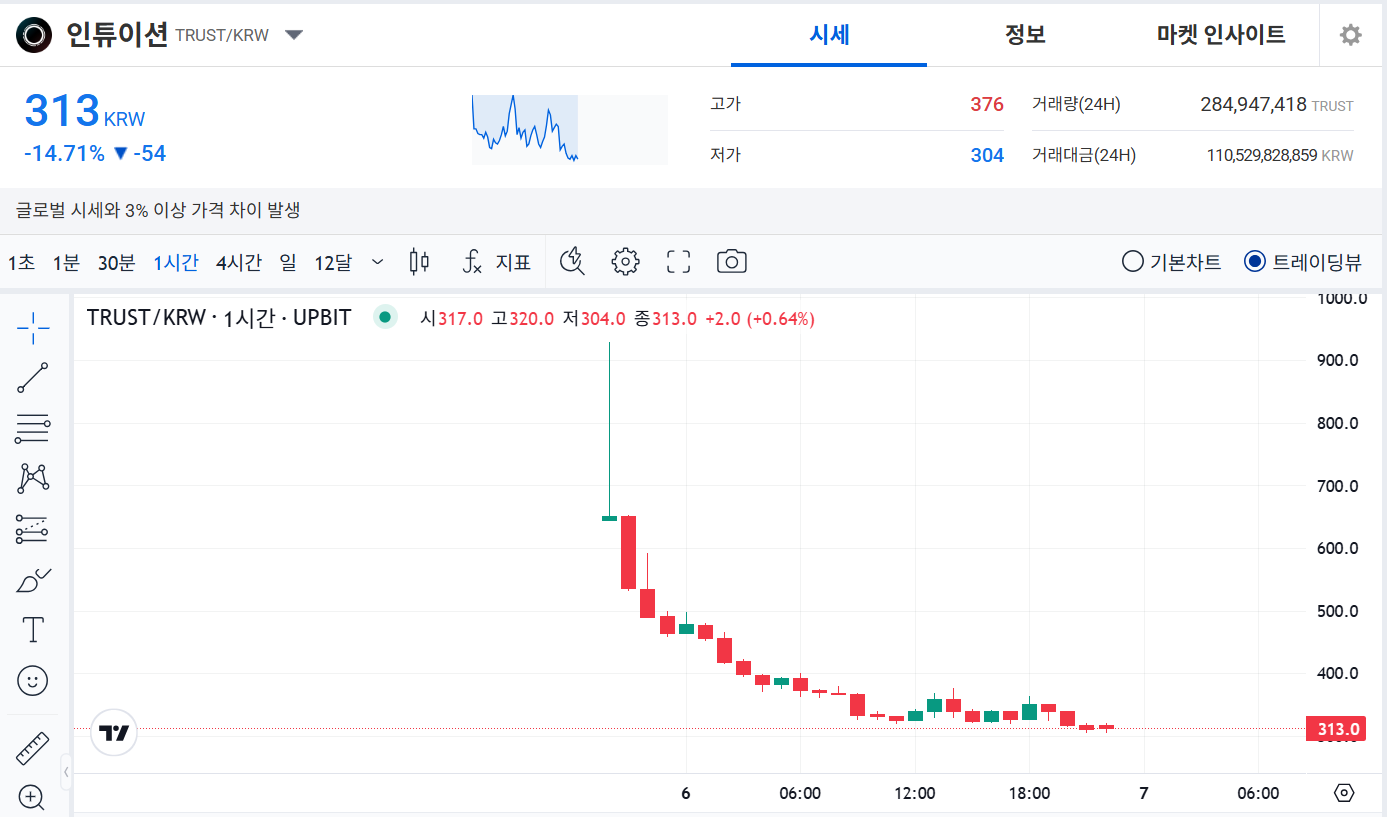Take a snapshot with the camera icon

[x=731, y=261]
